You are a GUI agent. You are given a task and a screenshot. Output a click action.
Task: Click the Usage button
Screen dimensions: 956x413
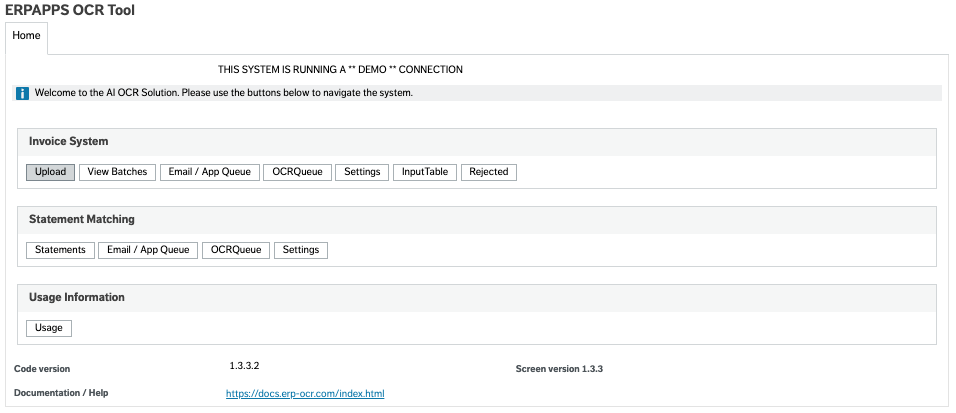(49, 328)
